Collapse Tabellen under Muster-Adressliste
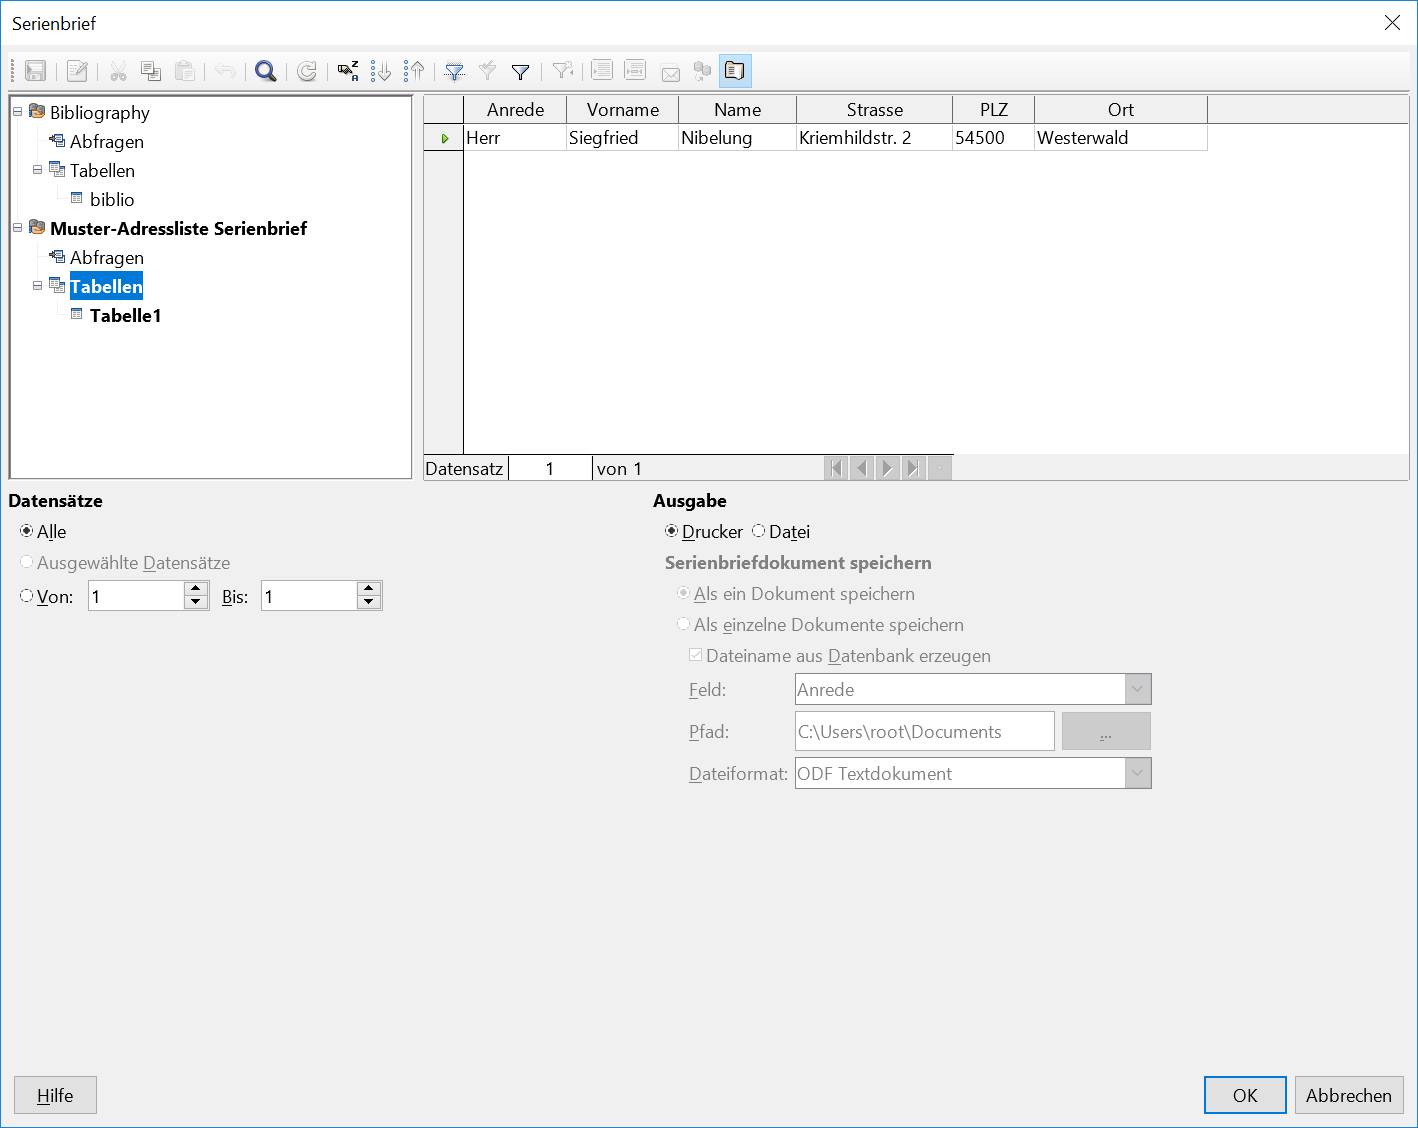 pyautogui.click(x=37, y=286)
